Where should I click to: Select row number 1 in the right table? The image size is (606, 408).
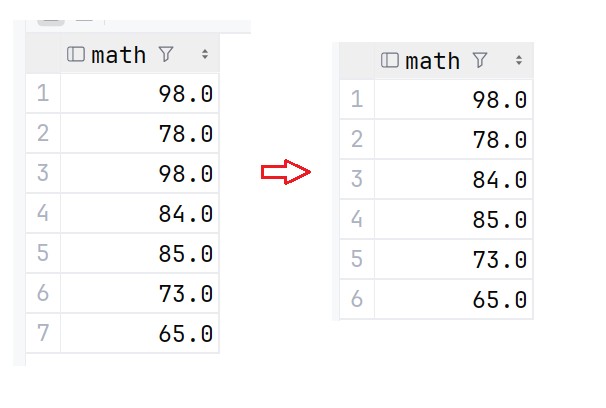(x=357, y=99)
